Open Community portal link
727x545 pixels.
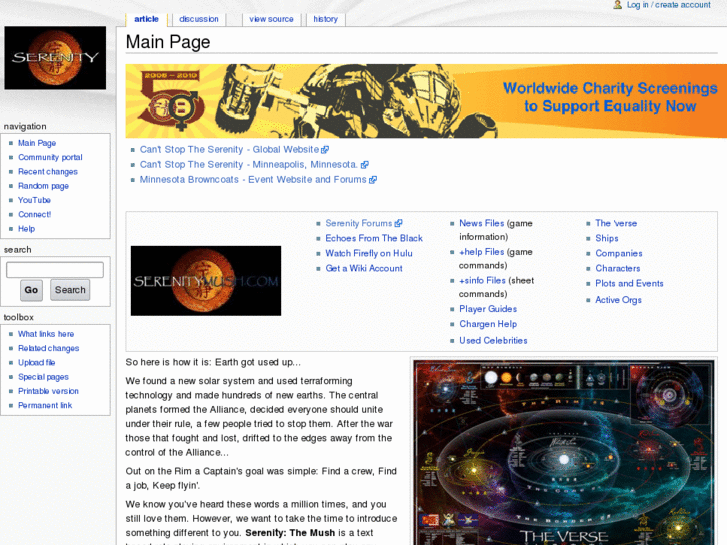(50, 157)
